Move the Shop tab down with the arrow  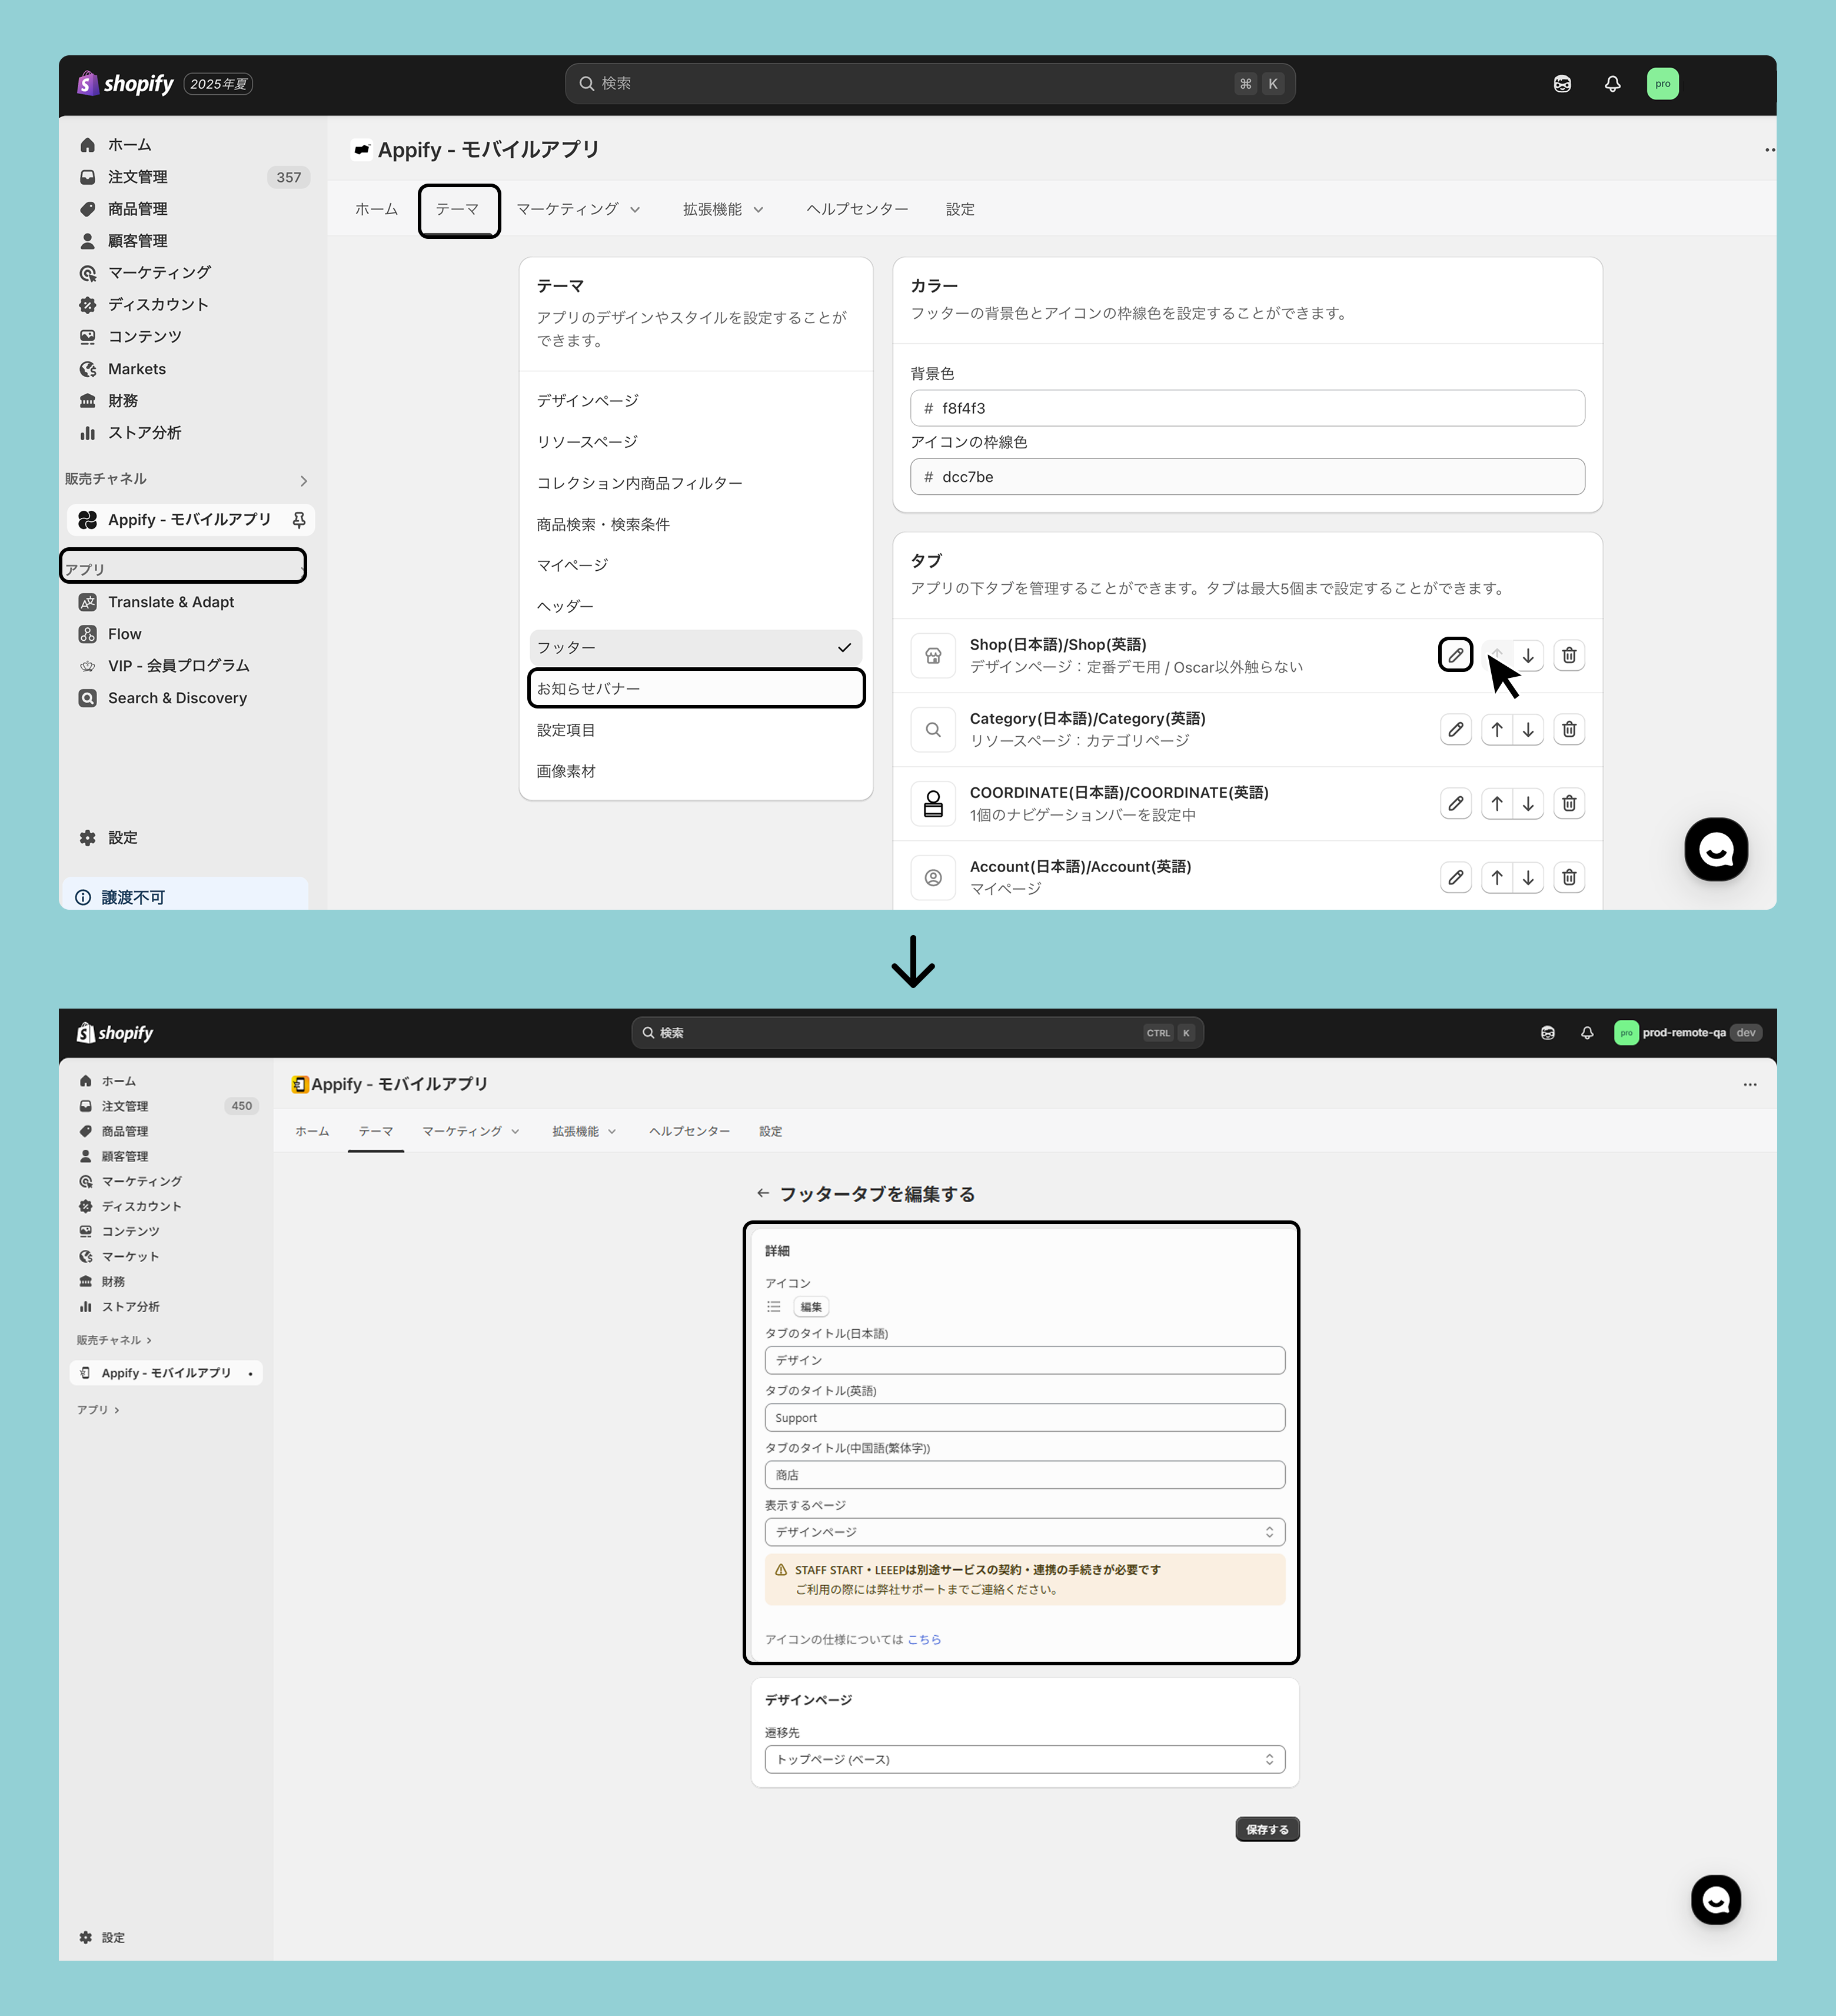(1528, 655)
